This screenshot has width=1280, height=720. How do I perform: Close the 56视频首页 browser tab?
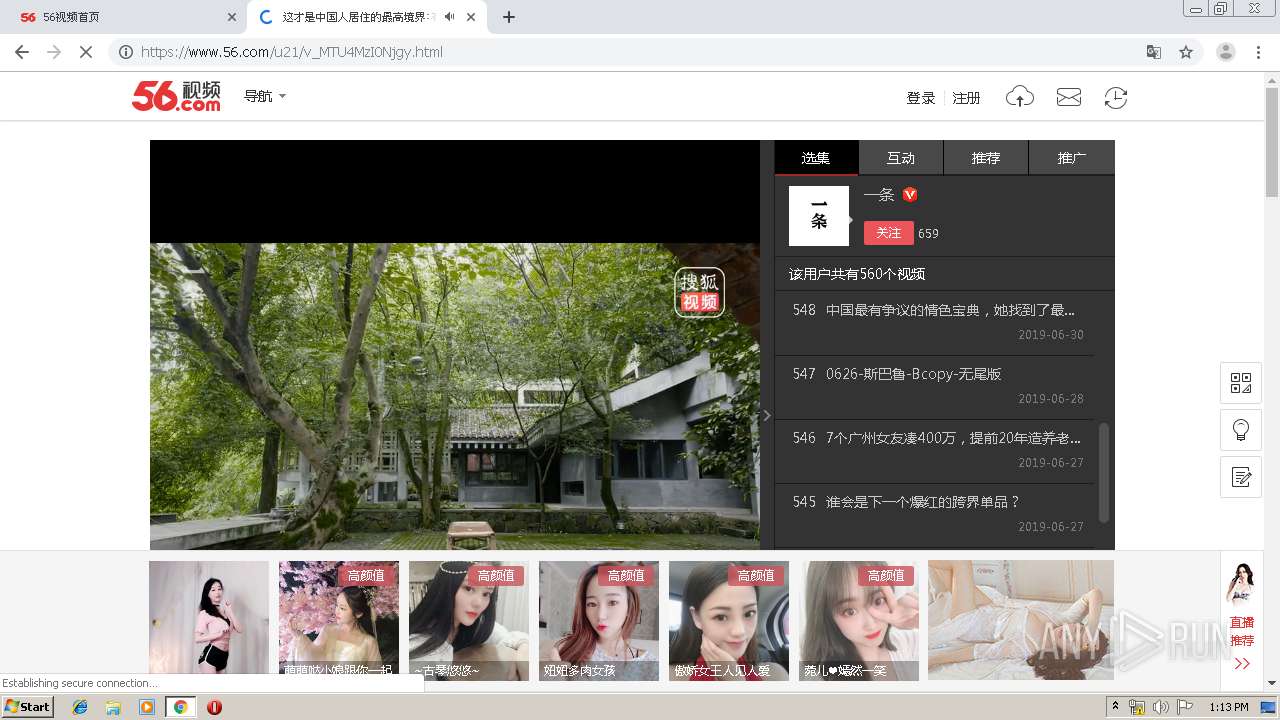(232, 17)
